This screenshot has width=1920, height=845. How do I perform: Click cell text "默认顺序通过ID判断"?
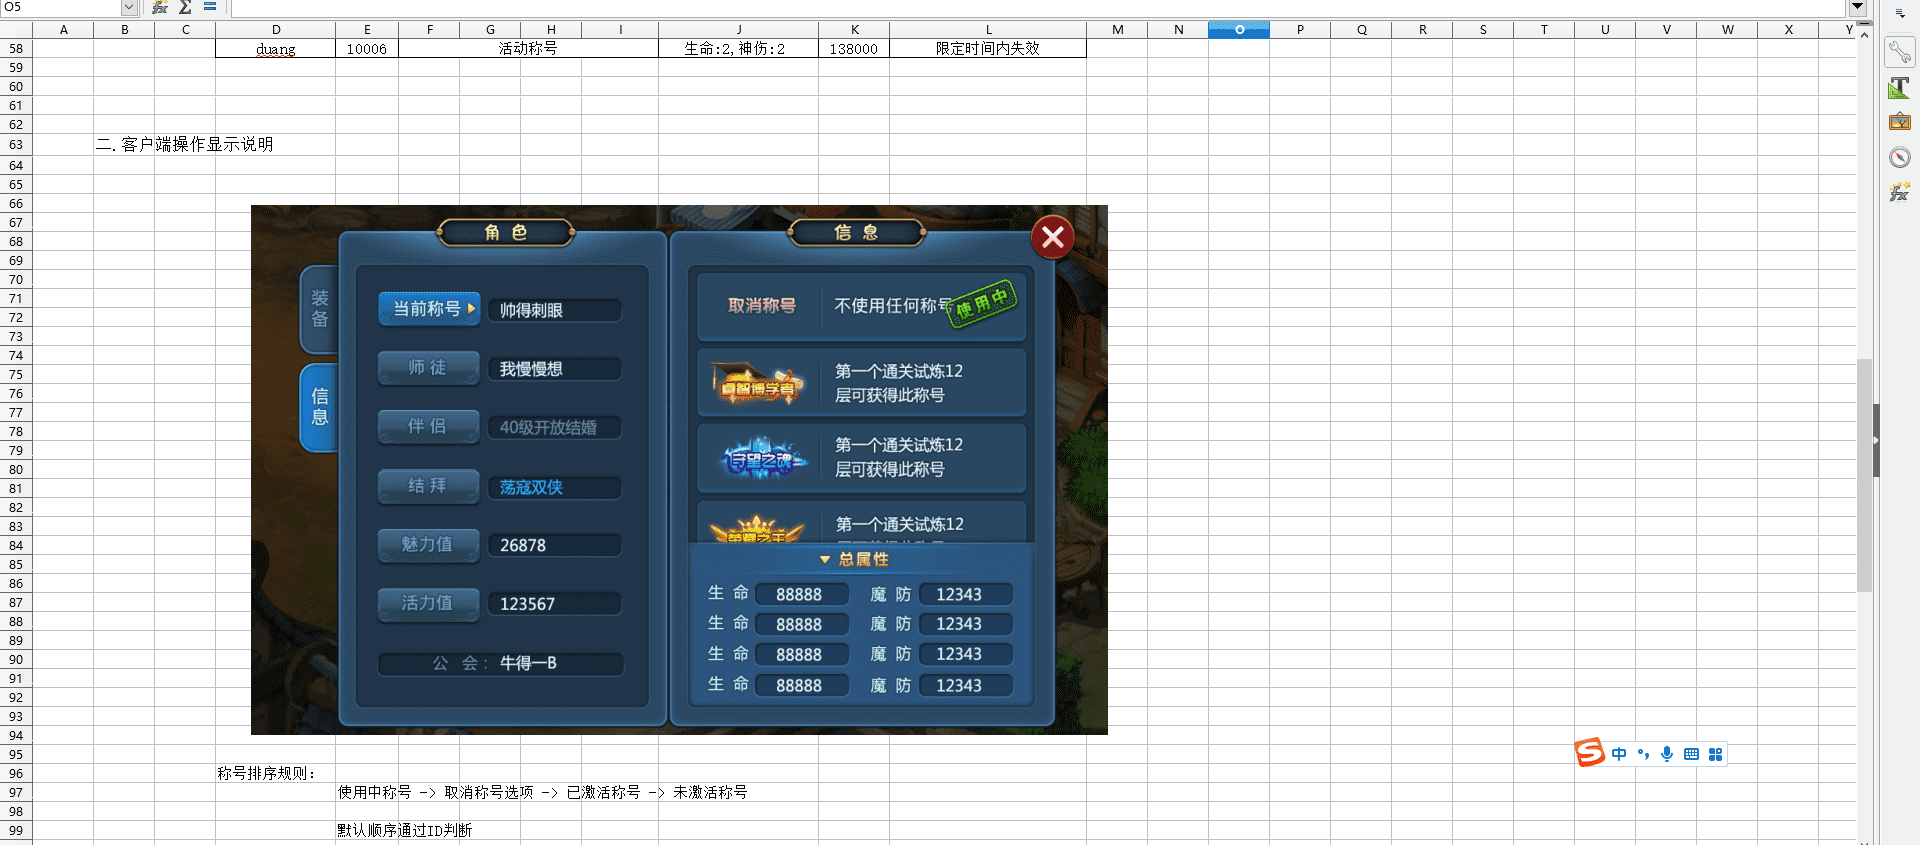pos(405,831)
